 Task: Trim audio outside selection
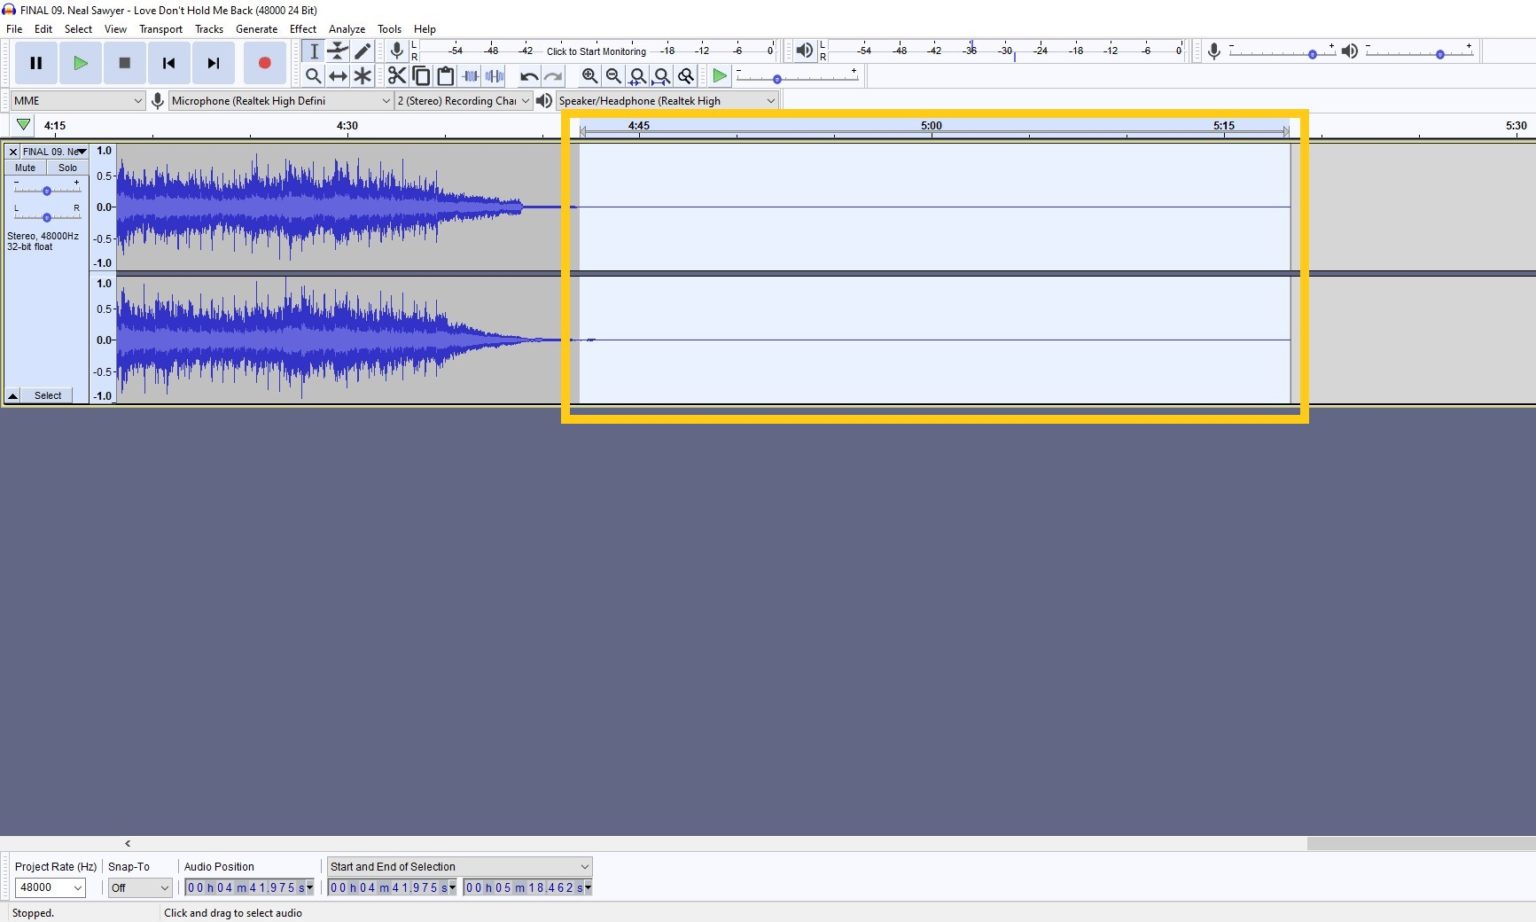470,75
